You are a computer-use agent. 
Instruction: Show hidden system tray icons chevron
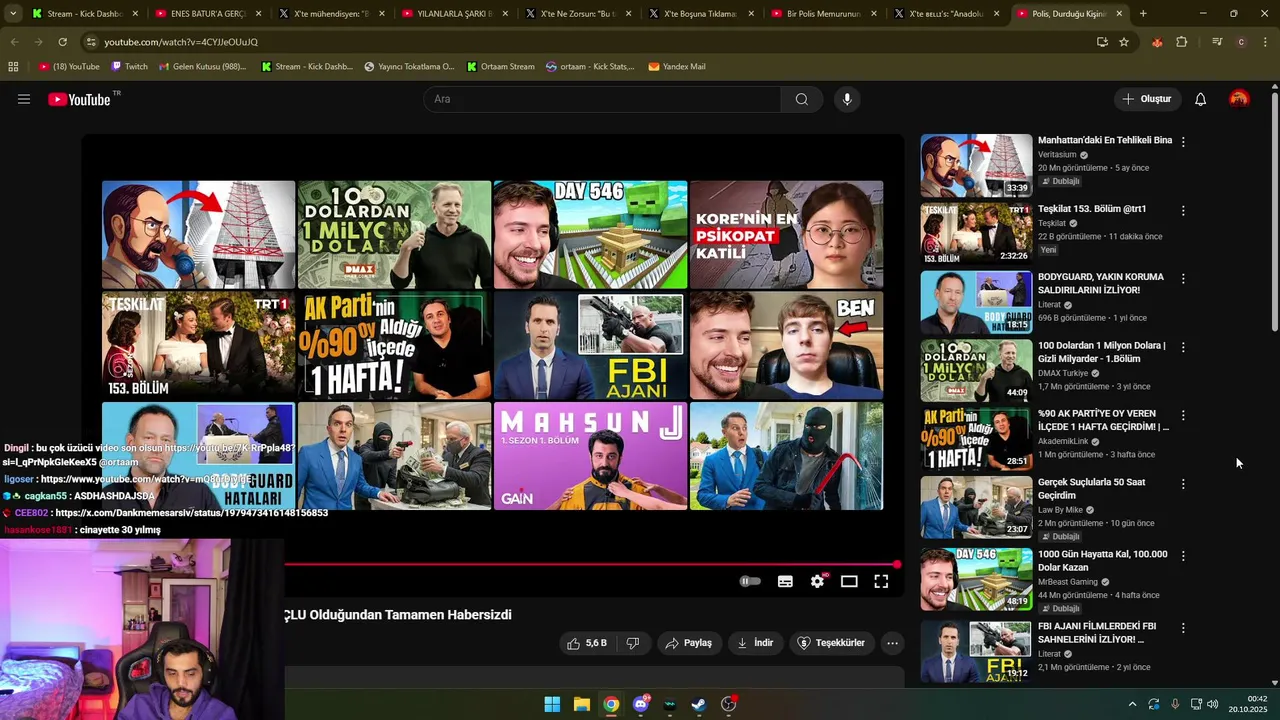pos(1132,704)
